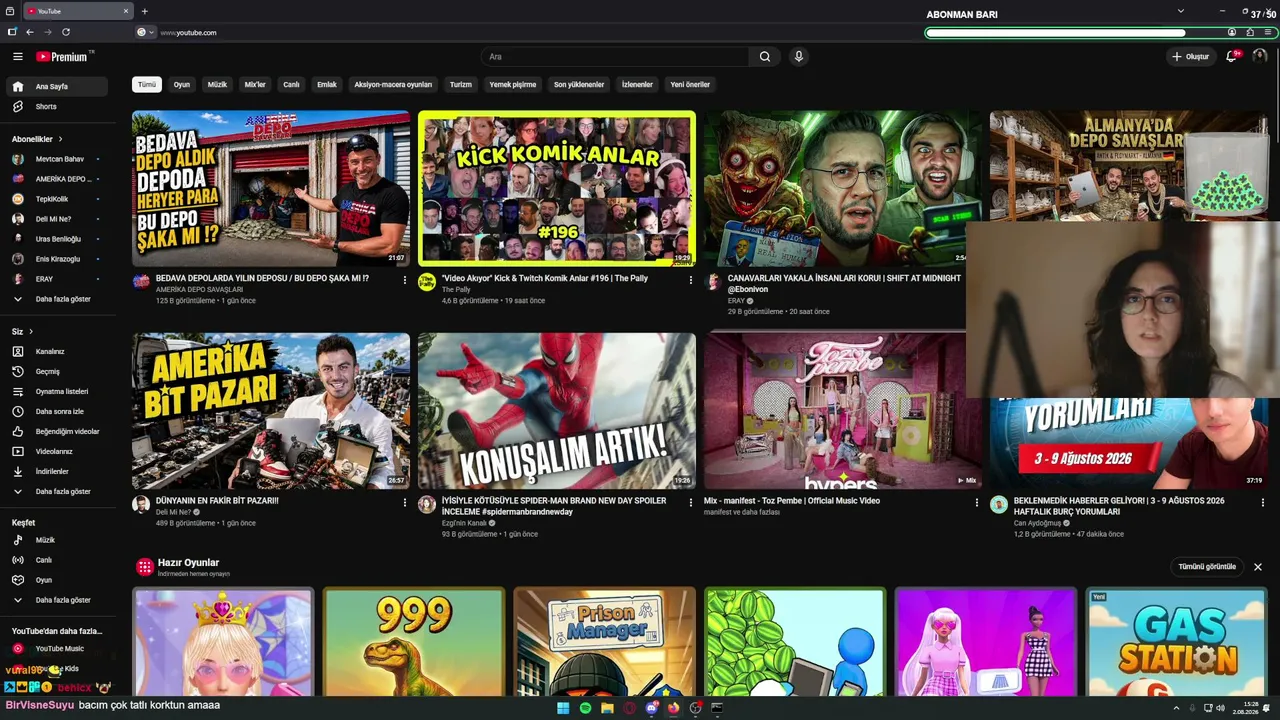The height and width of the screenshot is (720, 1280).
Task: Open Ana Sayfa in the sidebar
Action: (58, 87)
